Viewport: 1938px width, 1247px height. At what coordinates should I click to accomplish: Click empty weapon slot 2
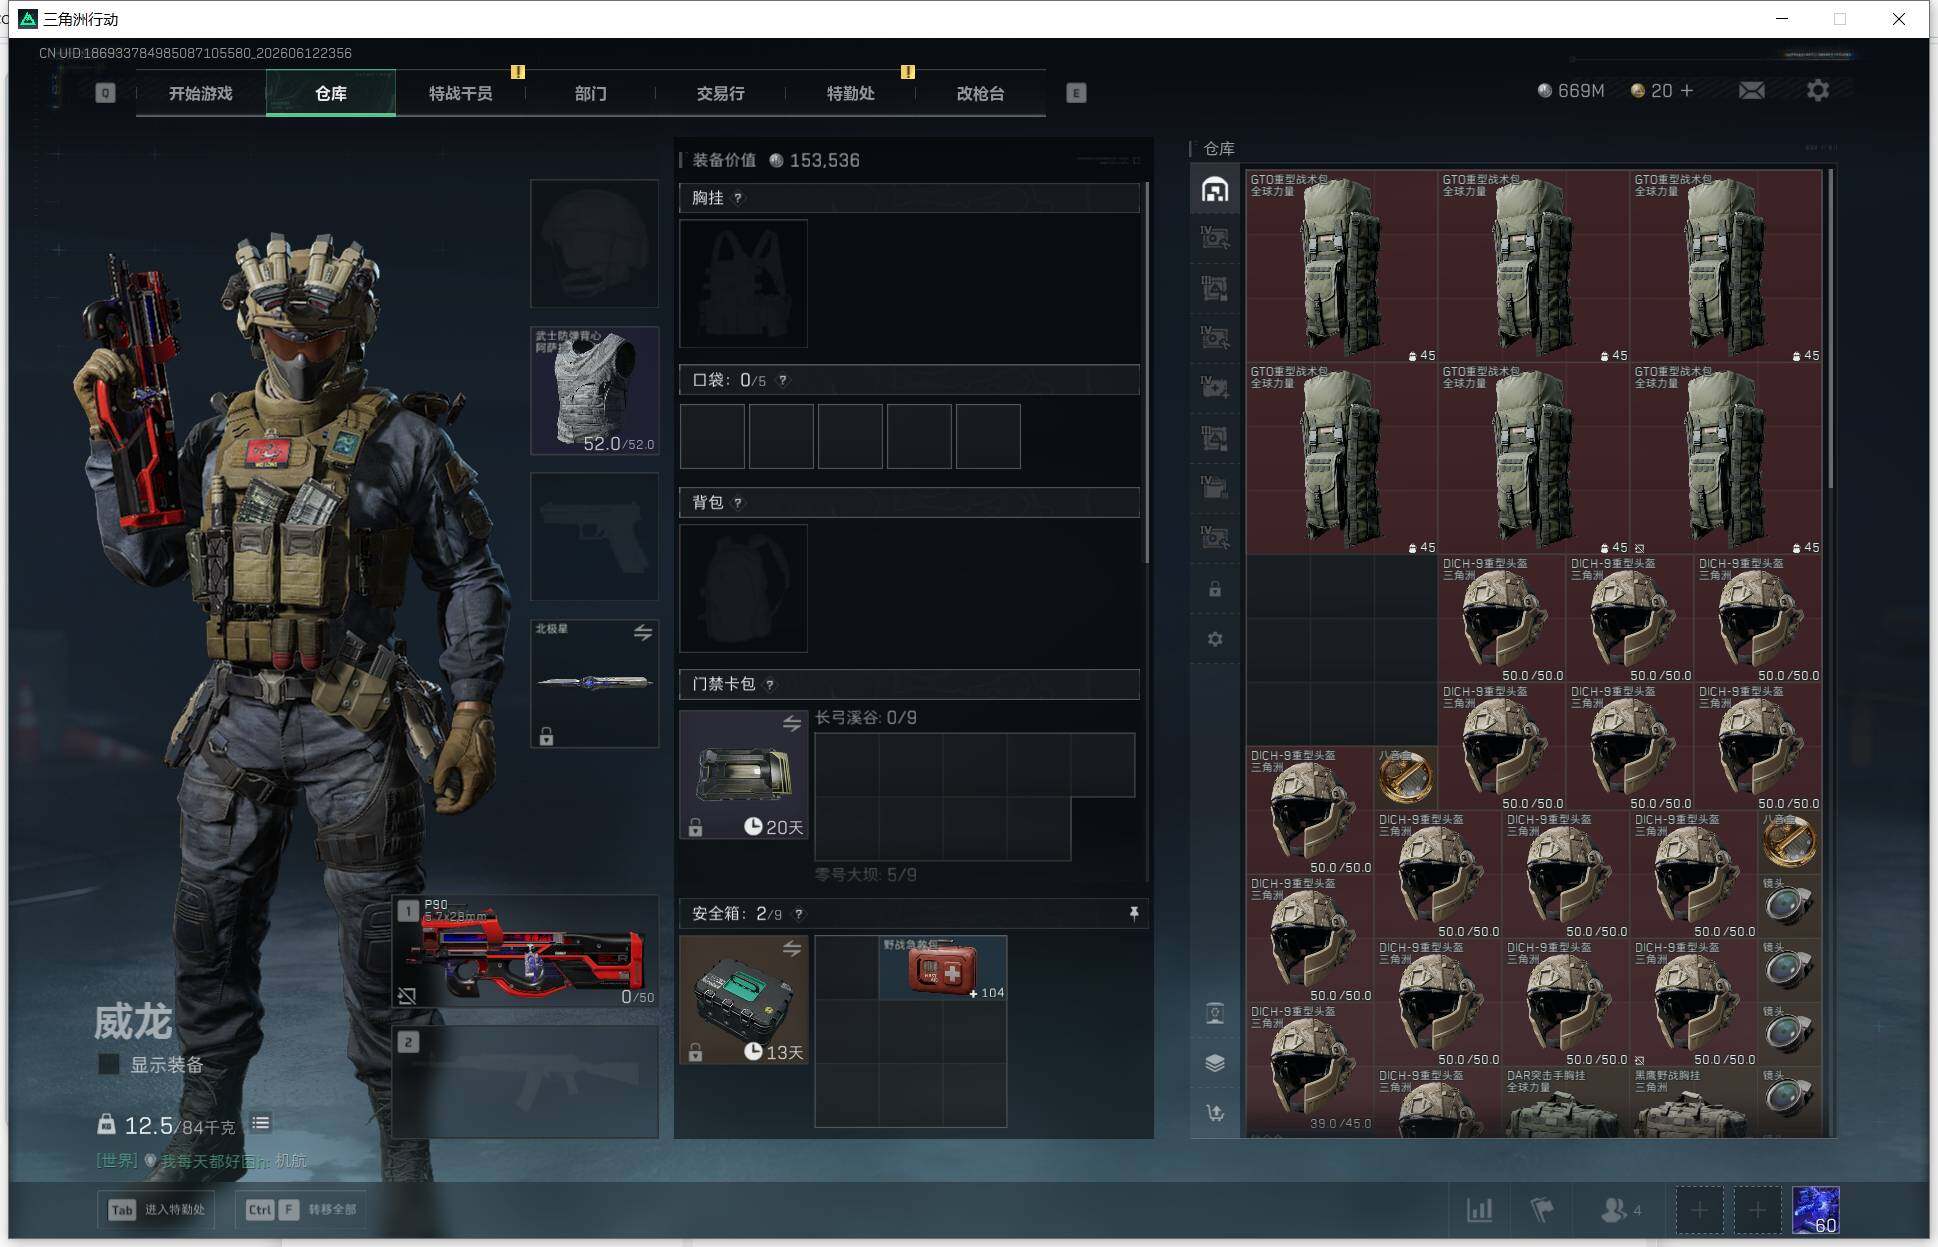click(526, 1082)
